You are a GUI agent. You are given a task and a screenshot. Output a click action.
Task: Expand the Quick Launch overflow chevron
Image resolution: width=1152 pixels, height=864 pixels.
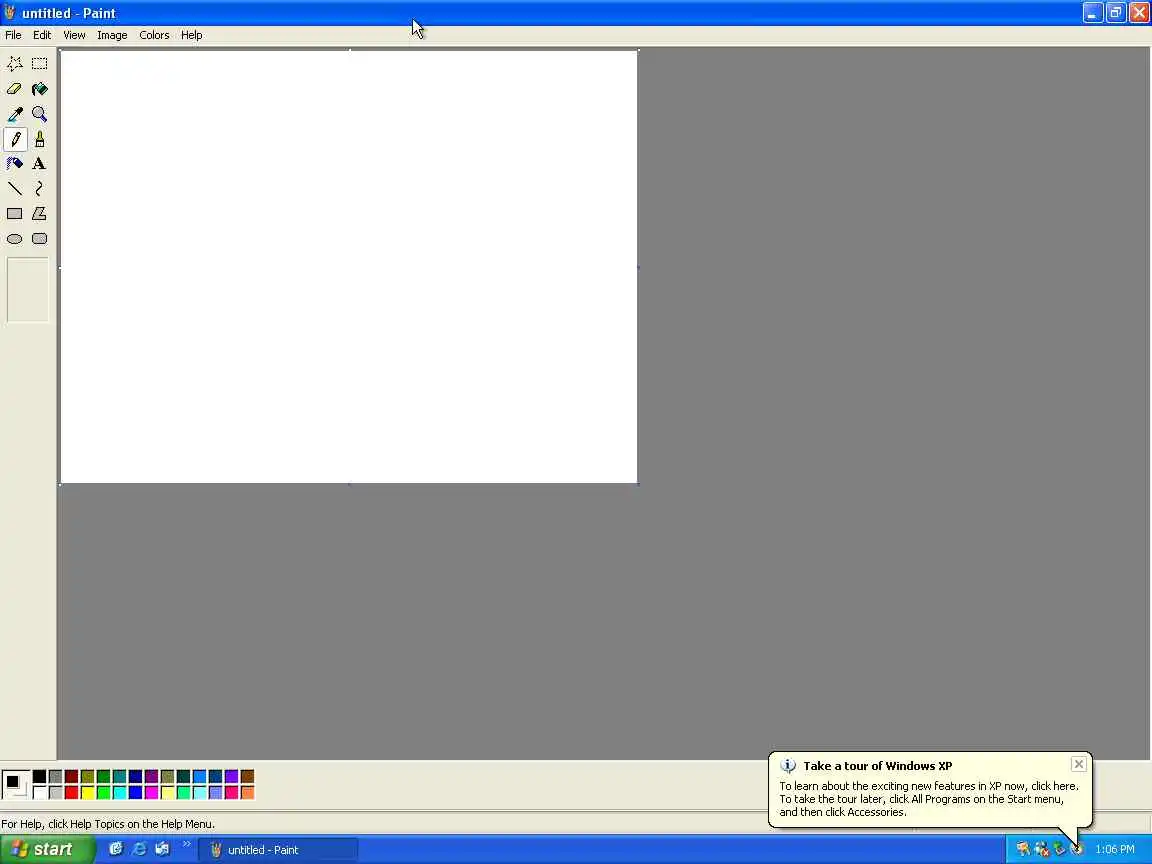tap(187, 845)
